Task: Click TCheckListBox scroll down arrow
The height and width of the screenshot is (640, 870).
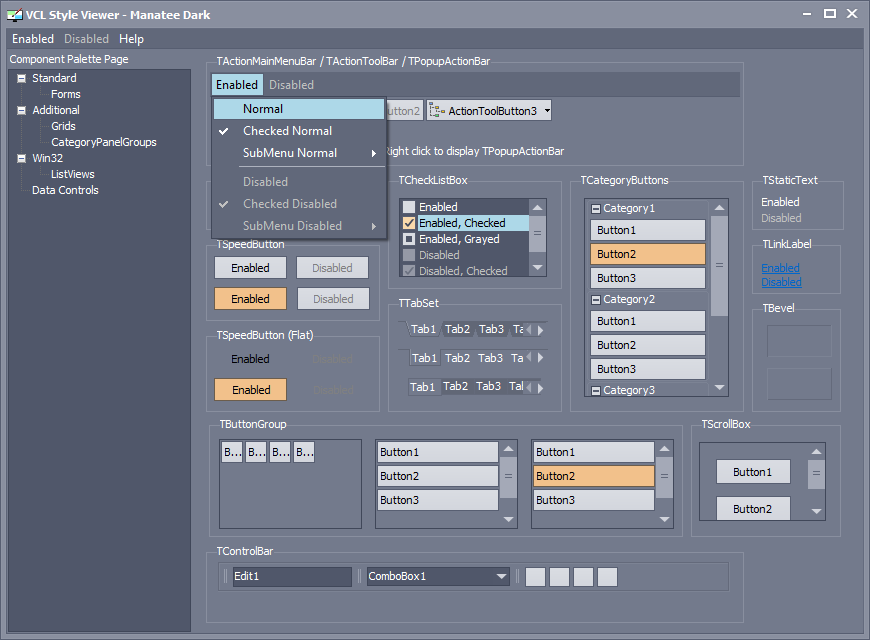Action: point(537,268)
